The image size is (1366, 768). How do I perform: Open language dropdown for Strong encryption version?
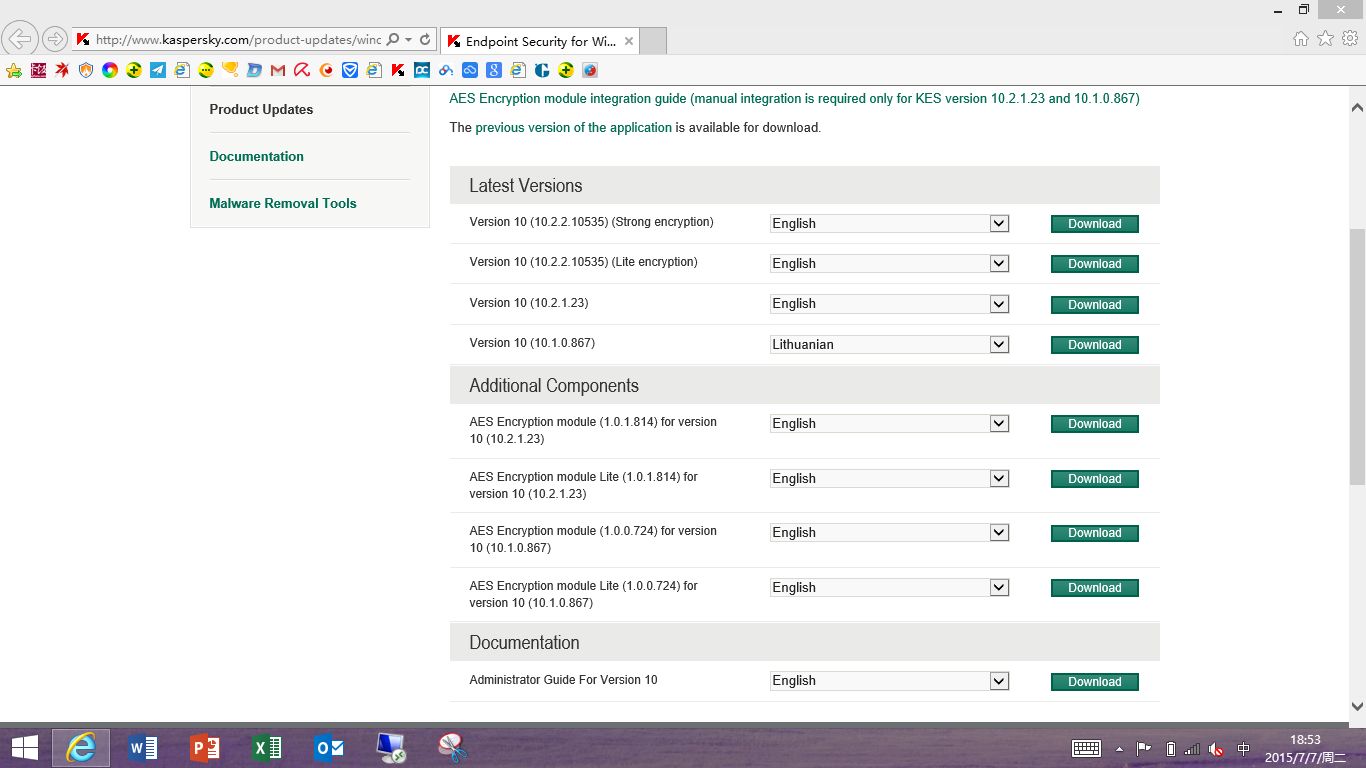[x=889, y=223]
